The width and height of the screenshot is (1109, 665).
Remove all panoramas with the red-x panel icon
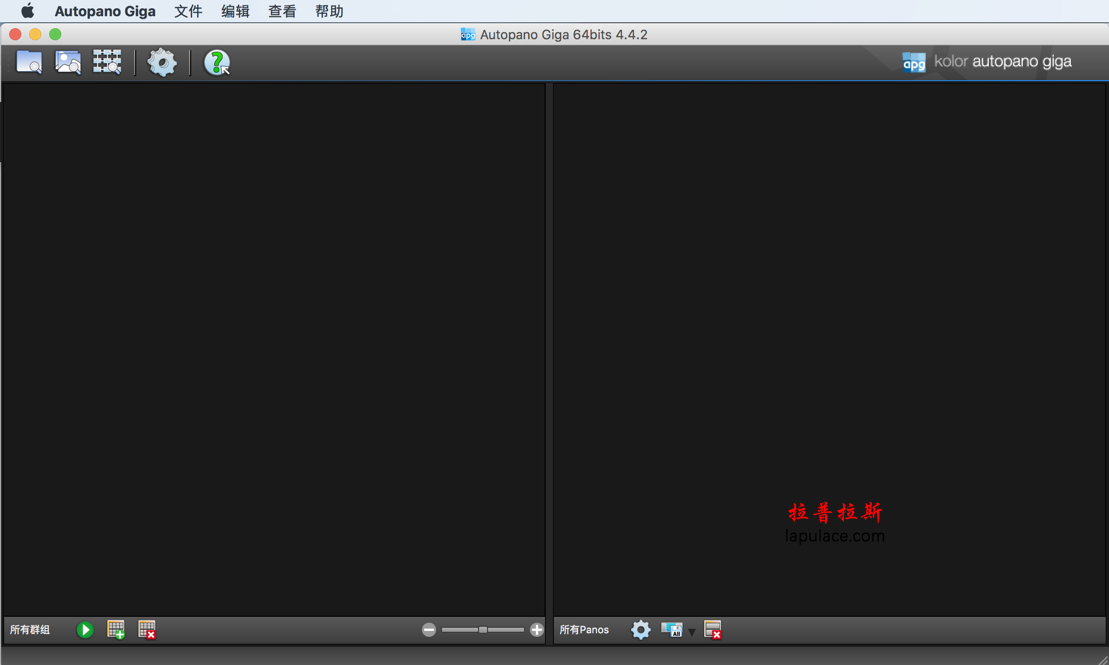(713, 629)
